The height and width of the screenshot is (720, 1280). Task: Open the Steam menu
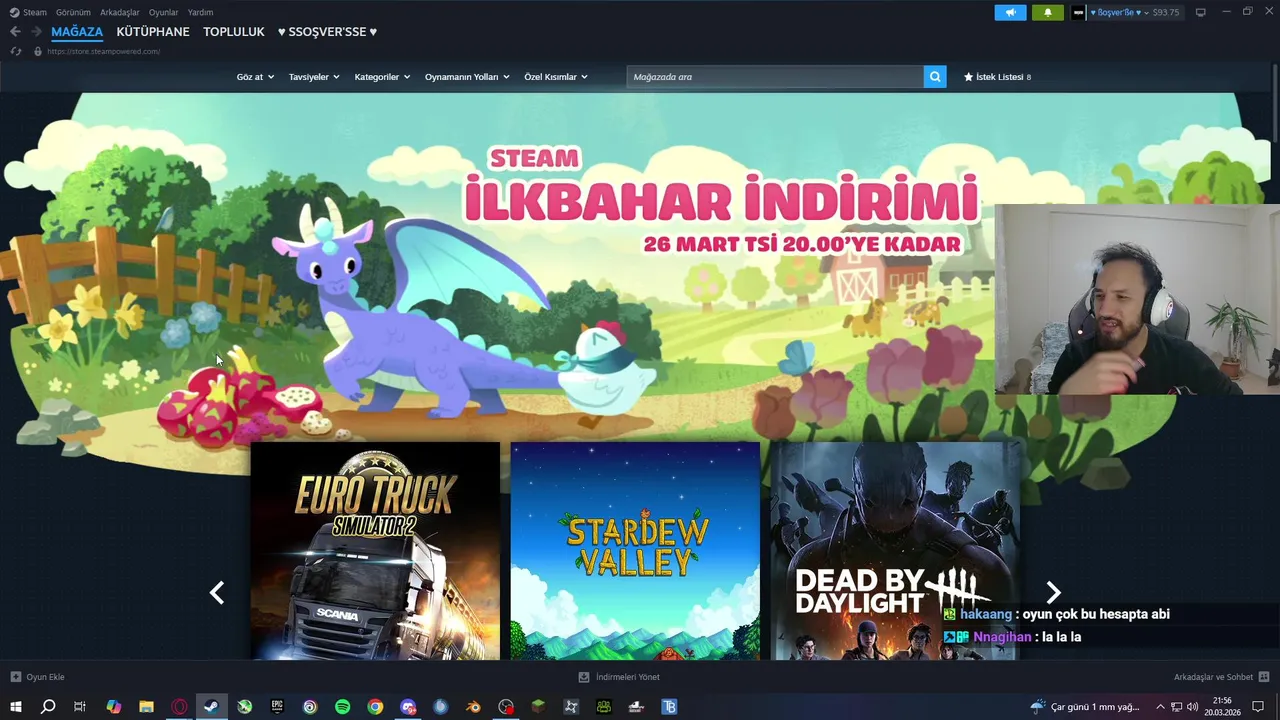(x=28, y=12)
